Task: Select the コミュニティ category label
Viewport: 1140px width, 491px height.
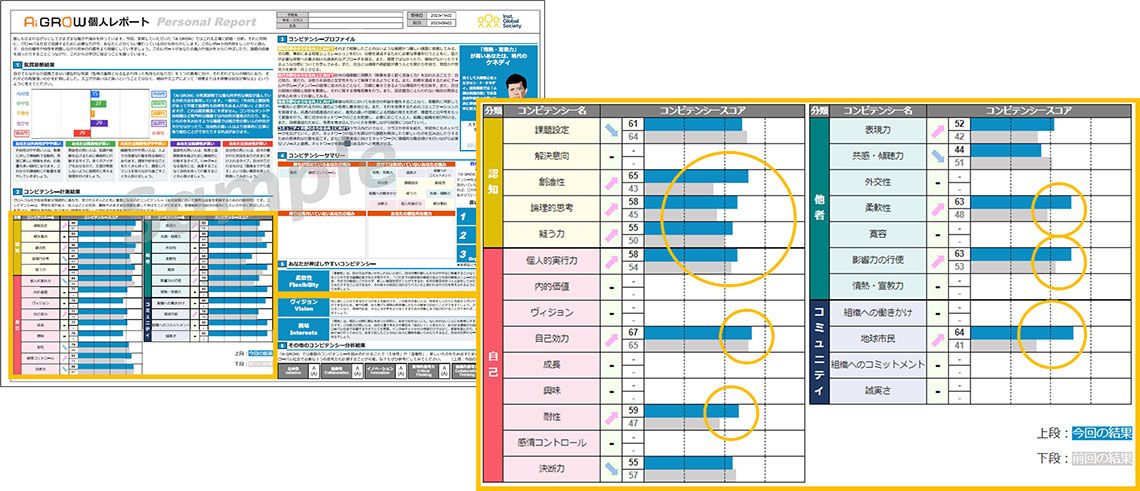Action: pyautogui.click(x=819, y=351)
